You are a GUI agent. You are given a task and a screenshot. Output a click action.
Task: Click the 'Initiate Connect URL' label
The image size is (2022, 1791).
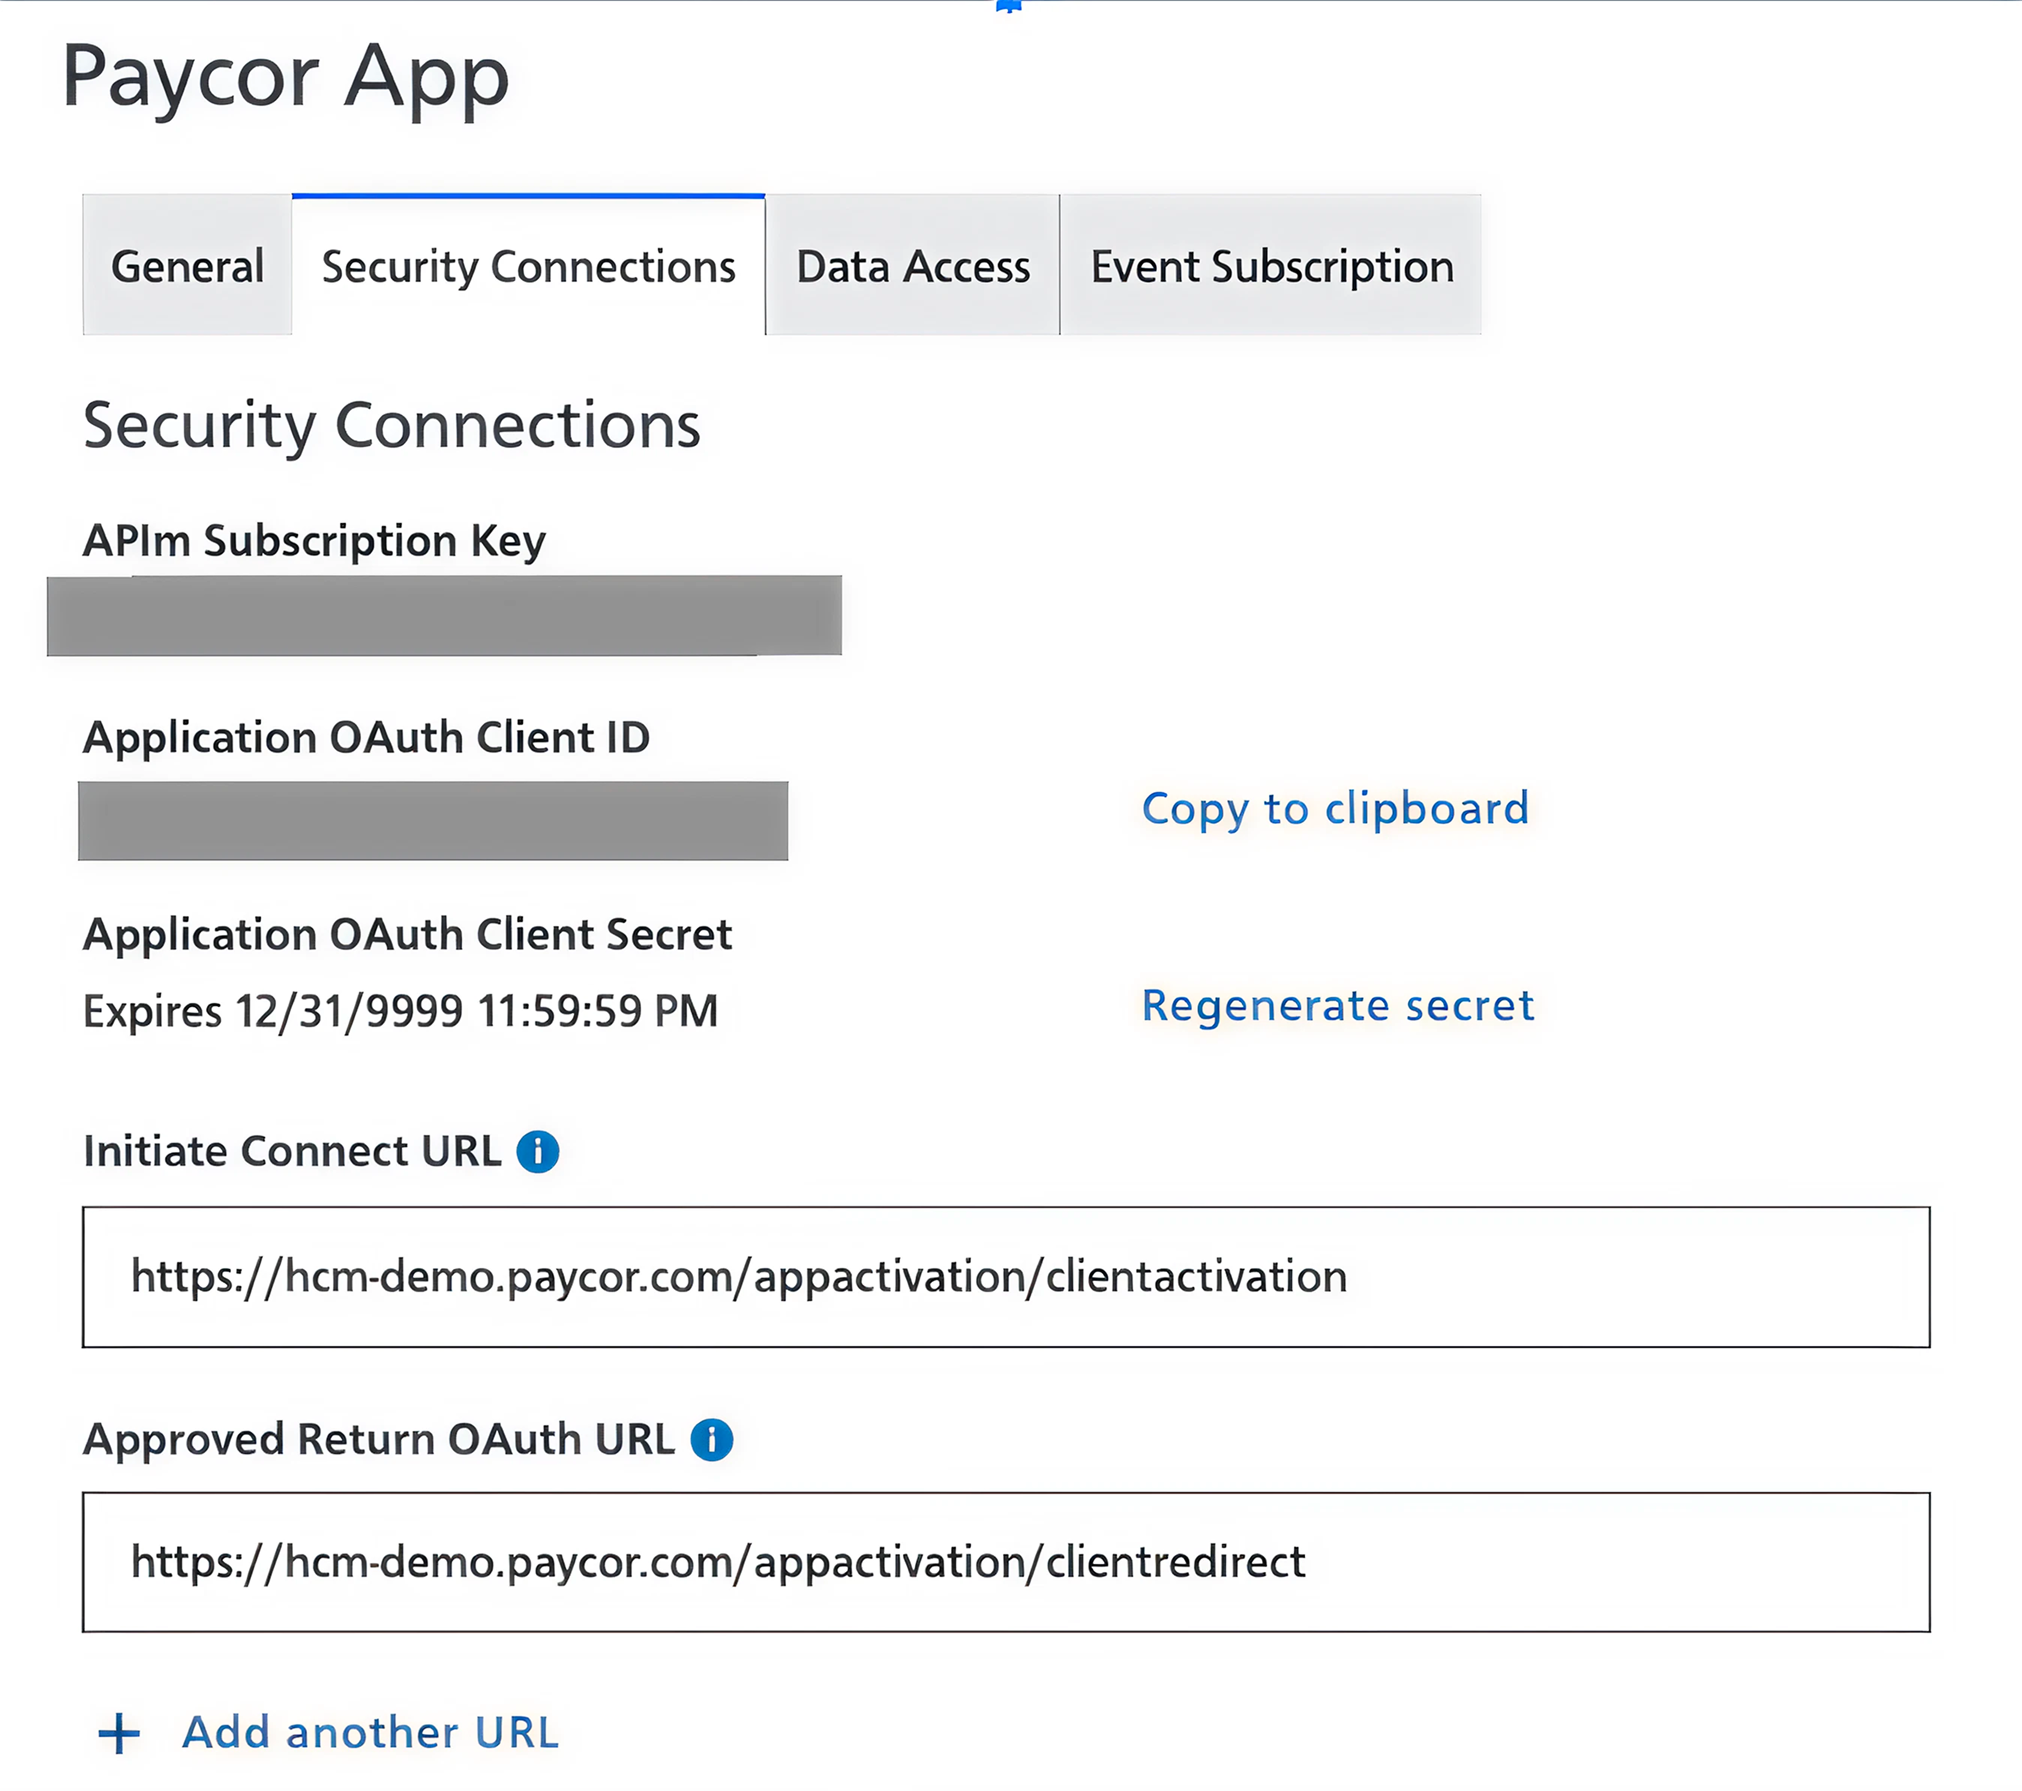[x=292, y=1152]
